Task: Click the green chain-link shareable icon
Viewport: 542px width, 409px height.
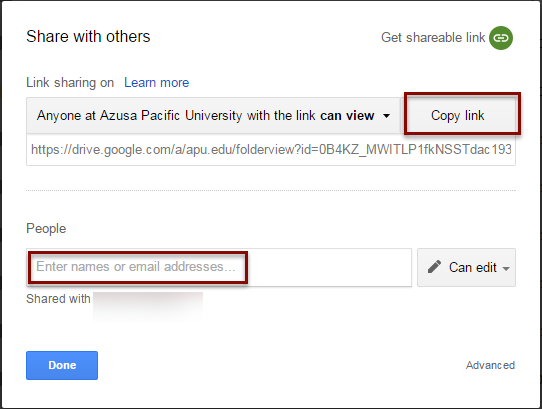Action: click(501, 38)
